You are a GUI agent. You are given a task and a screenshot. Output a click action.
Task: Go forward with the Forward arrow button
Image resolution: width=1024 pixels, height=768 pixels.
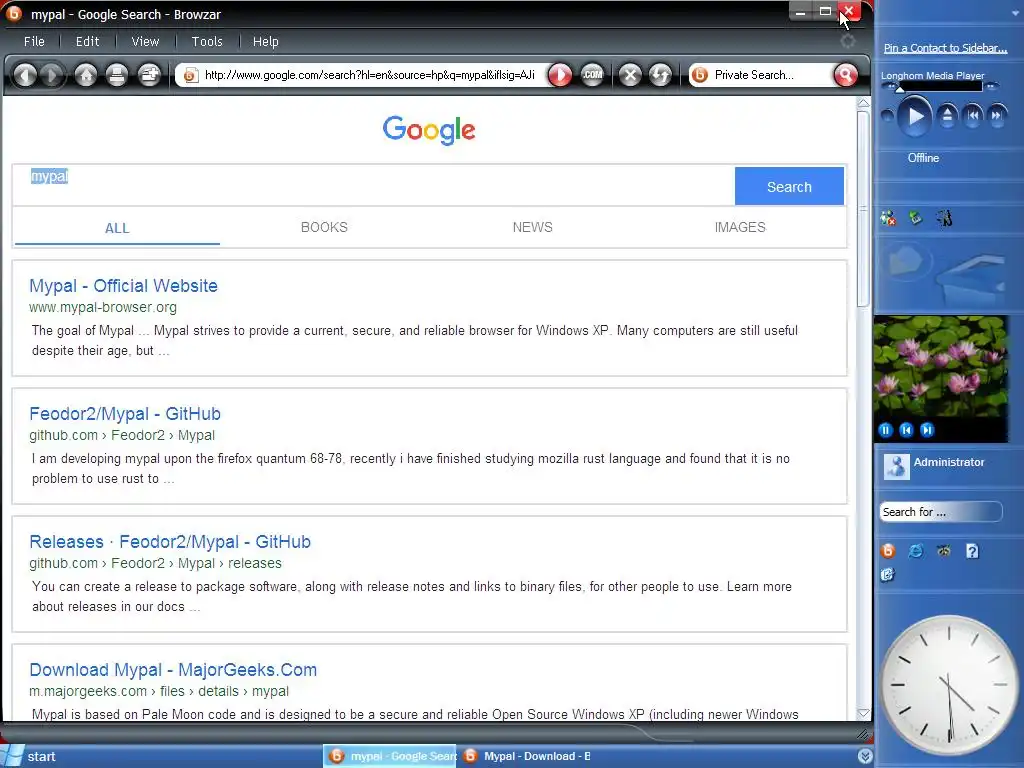(52, 75)
